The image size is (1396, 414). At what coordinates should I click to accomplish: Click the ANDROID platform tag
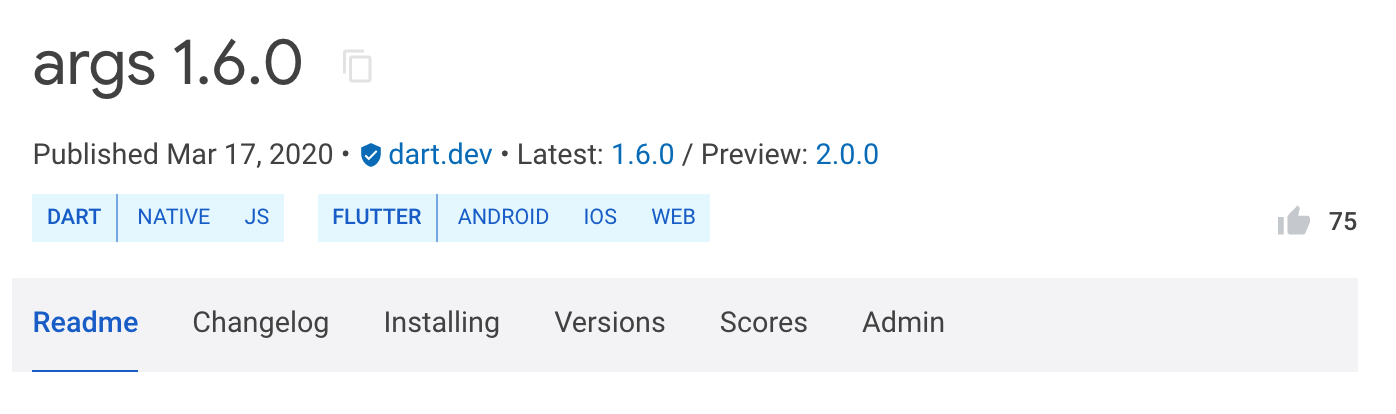[x=503, y=217]
